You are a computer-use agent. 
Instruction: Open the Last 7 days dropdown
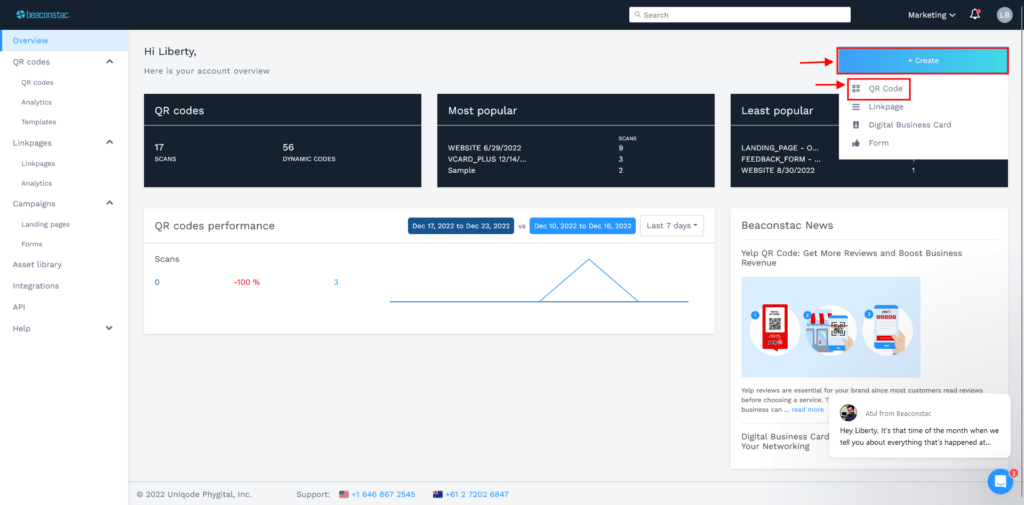672,225
